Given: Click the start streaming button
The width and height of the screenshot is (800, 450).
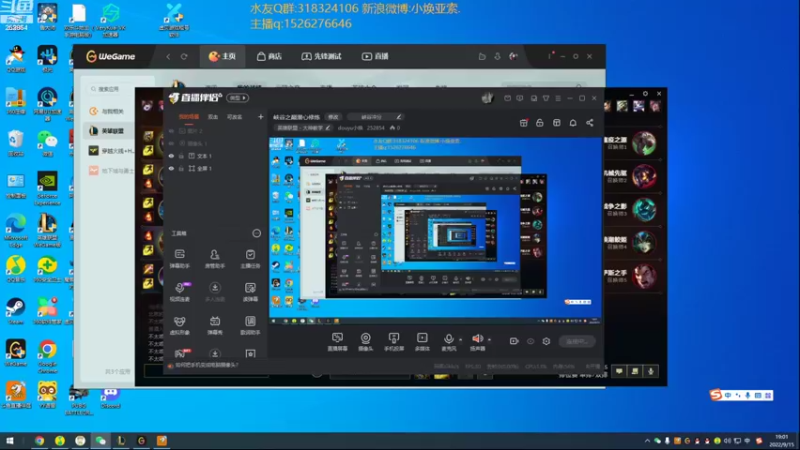Looking at the screenshot, I should pos(577,341).
